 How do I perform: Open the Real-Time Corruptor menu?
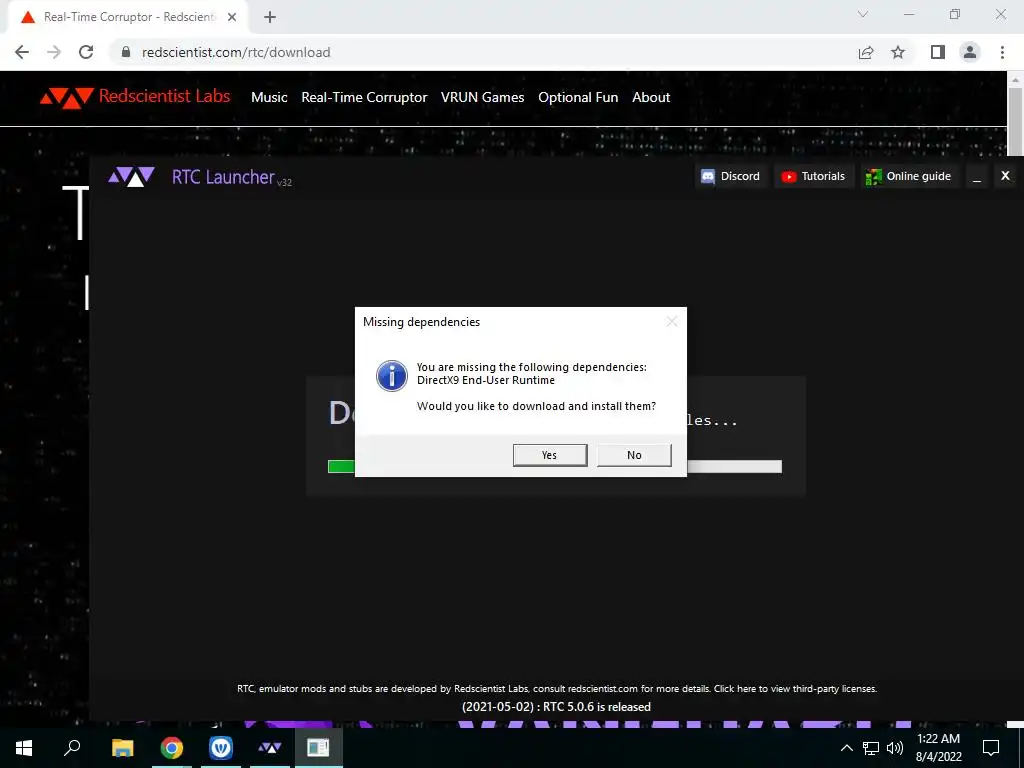coord(364,97)
